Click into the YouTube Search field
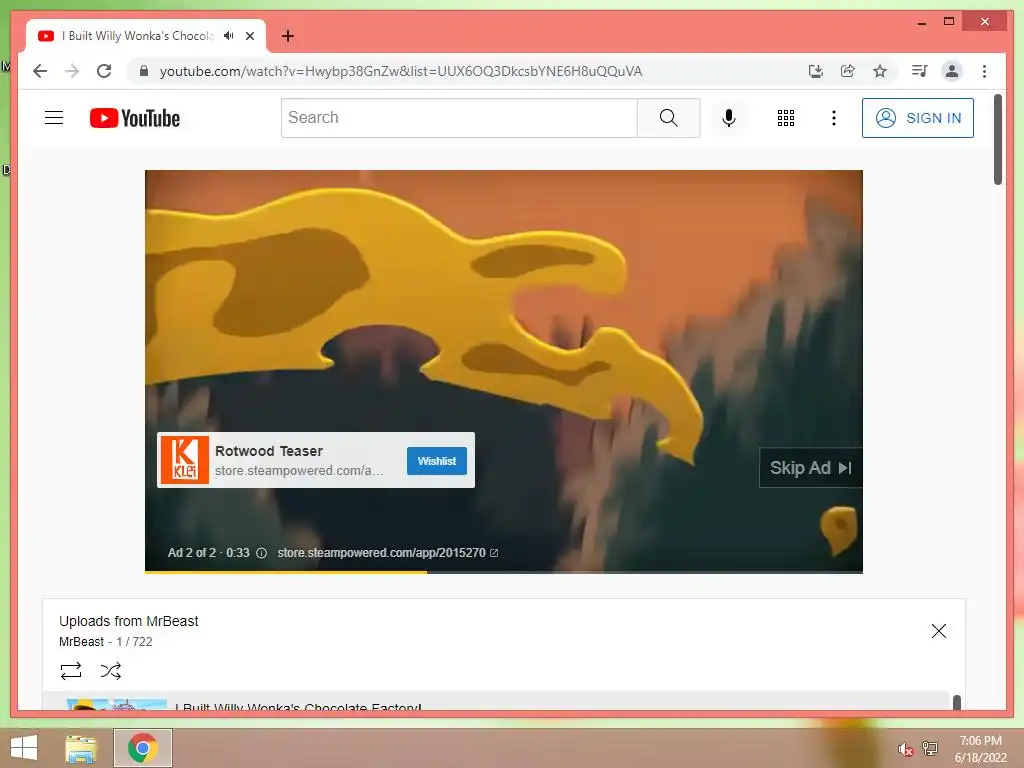The image size is (1024, 768). click(x=459, y=118)
